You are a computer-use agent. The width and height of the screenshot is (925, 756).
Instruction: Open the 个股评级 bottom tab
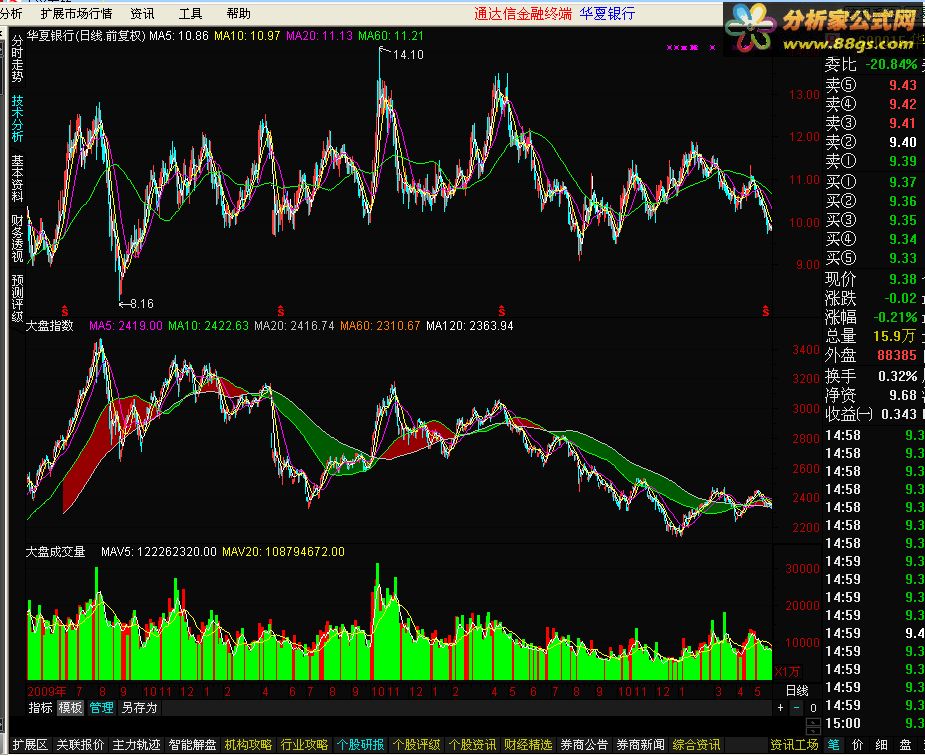[416, 745]
